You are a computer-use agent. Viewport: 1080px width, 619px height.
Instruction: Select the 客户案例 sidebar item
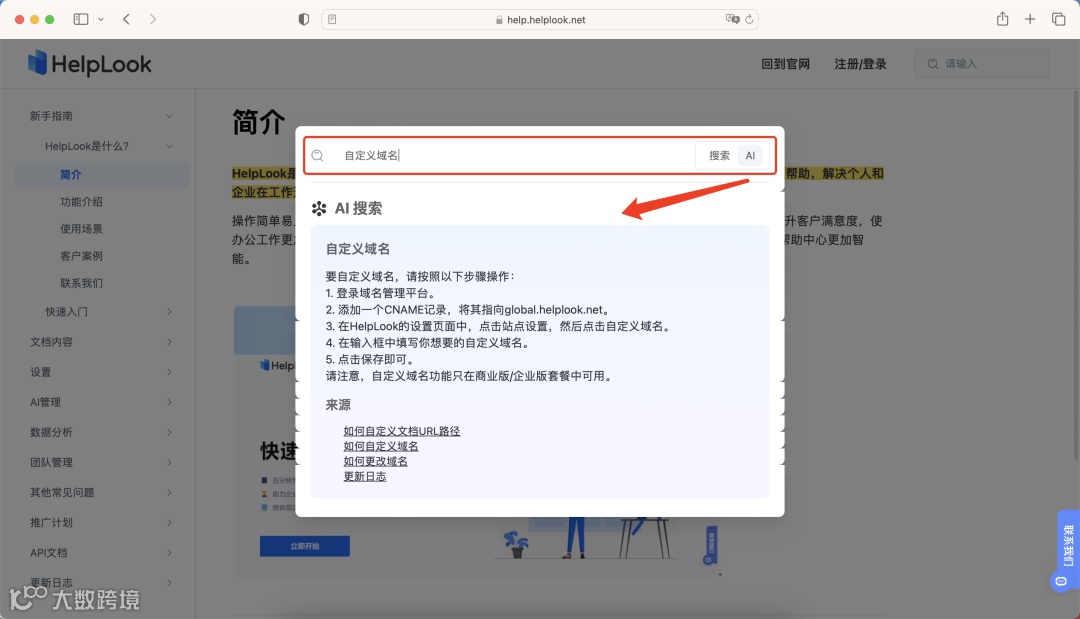tap(81, 256)
